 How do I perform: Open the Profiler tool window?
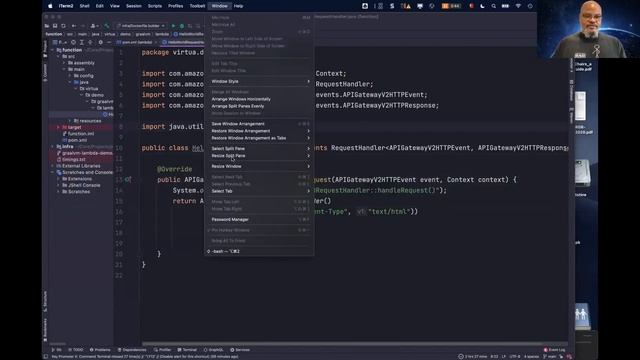click(162, 350)
